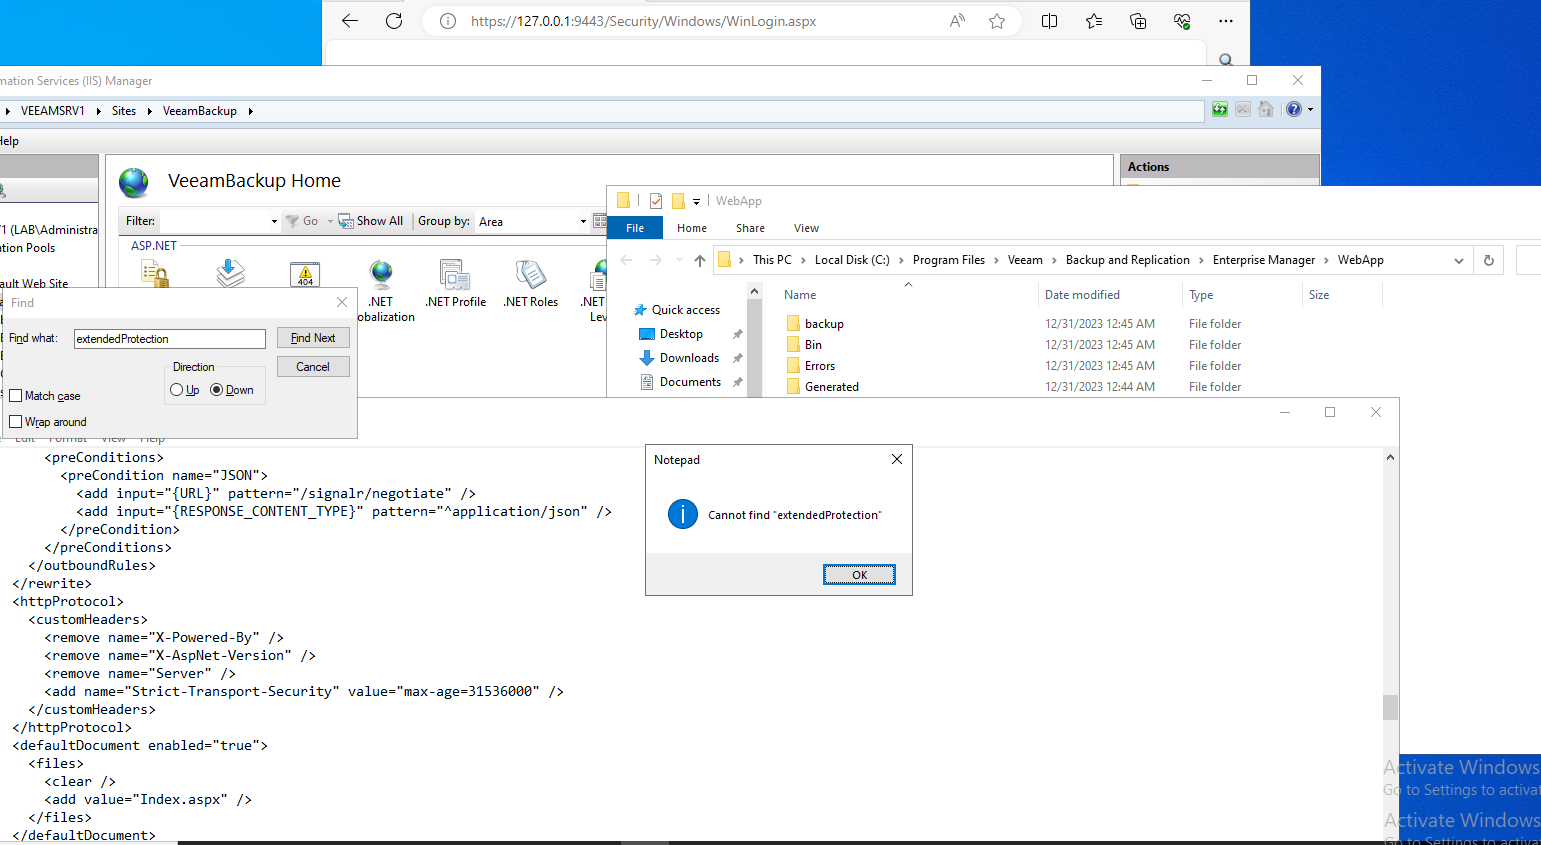Refresh the WebApp folder view
The width and height of the screenshot is (1541, 845).
[1488, 260]
